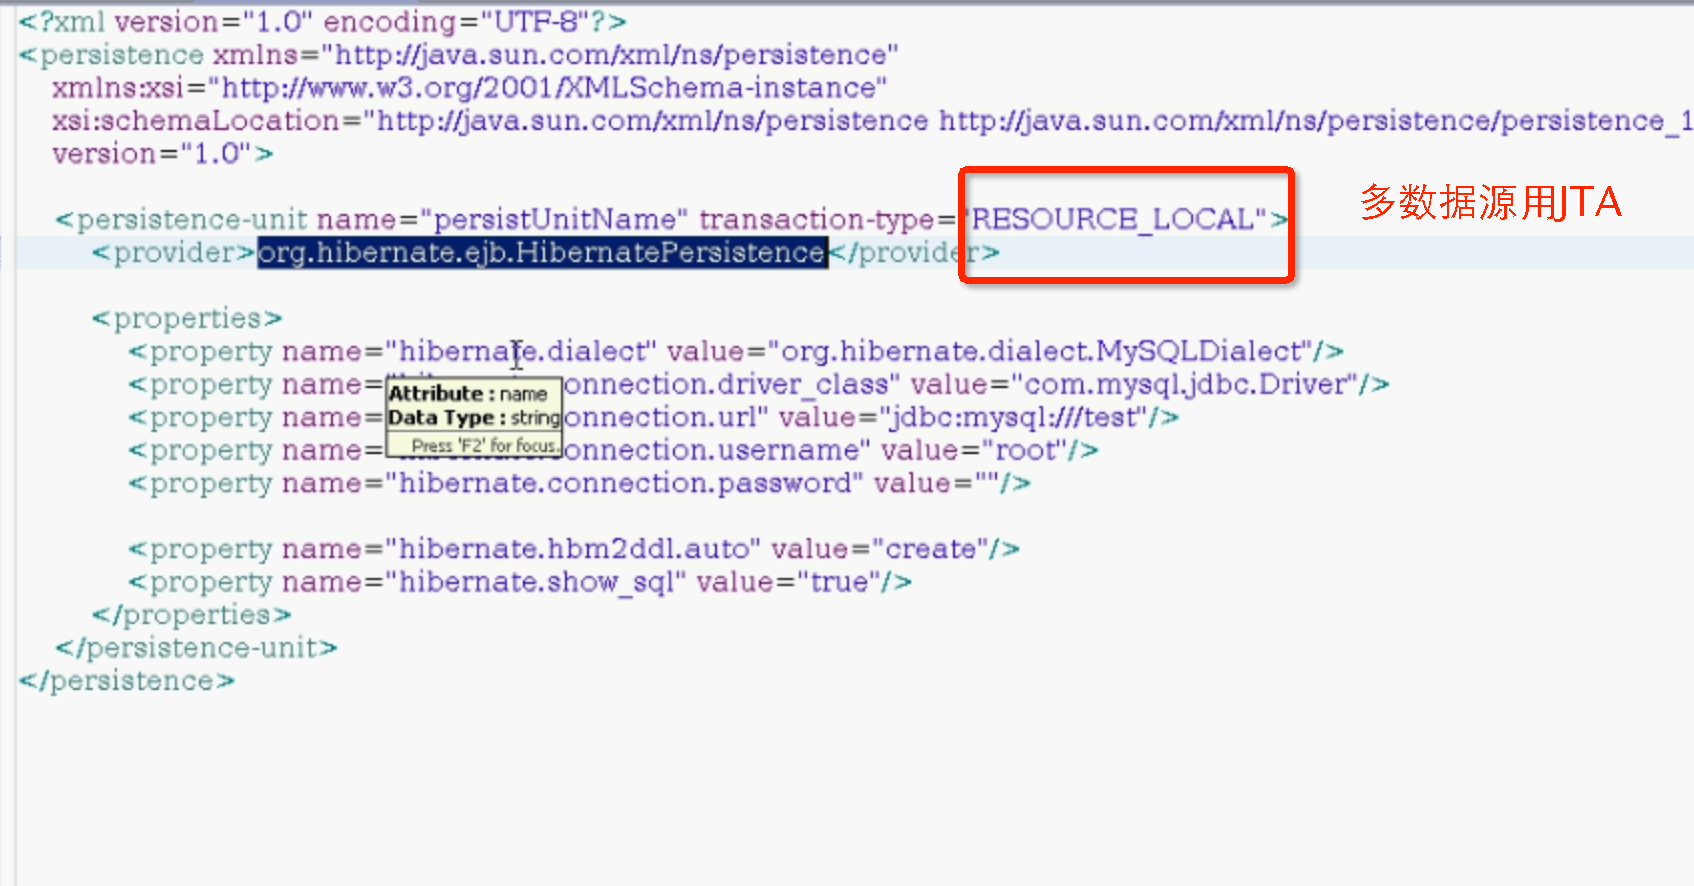
Task: Click the red Chinese annotation mentioning JTA
Action: tap(1490, 203)
